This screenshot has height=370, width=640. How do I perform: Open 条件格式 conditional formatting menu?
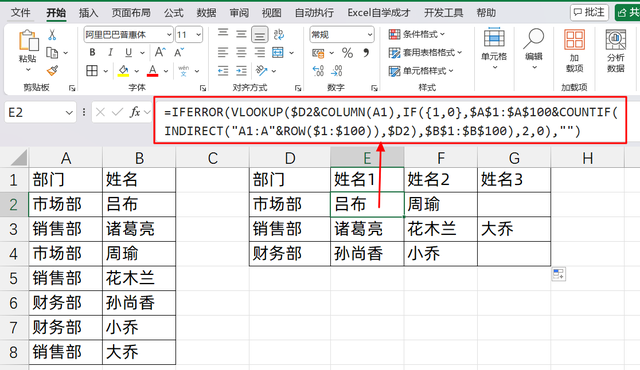coord(417,34)
